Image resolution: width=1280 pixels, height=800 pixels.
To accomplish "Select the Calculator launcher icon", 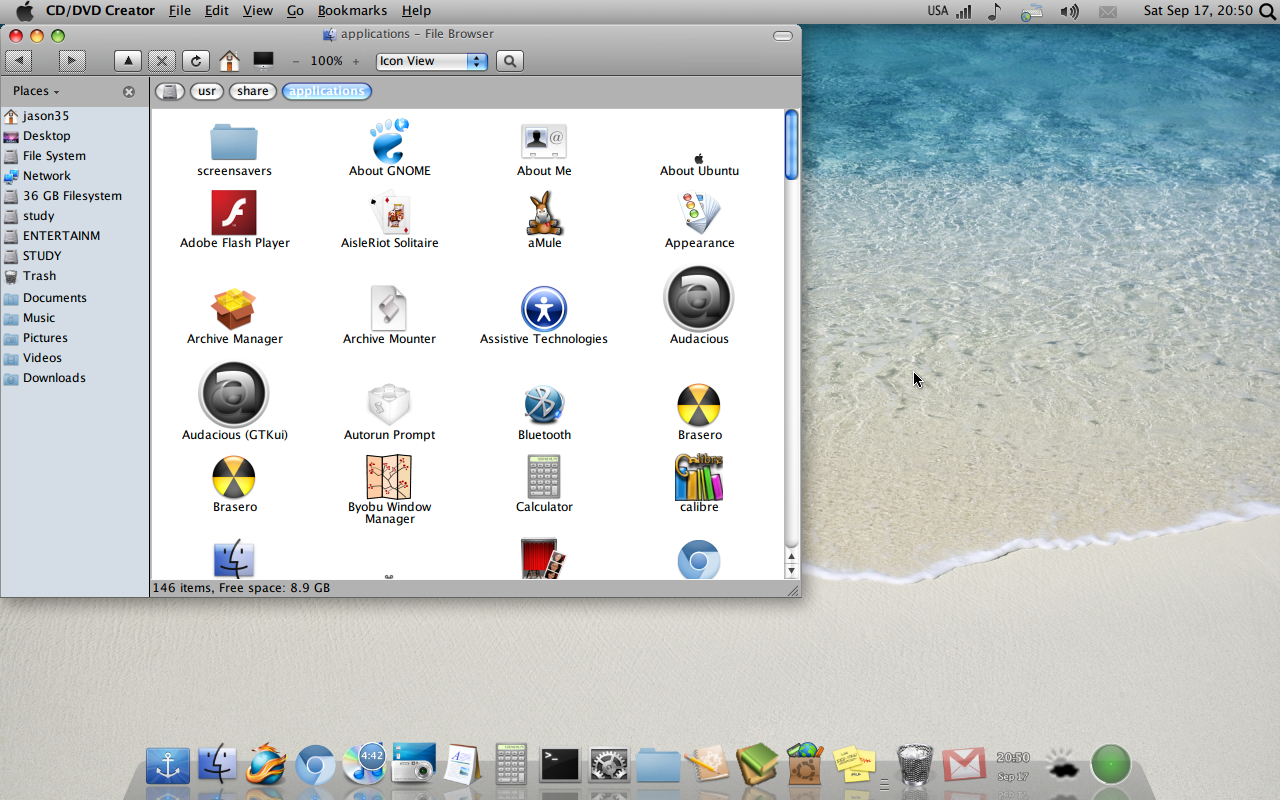I will (544, 476).
